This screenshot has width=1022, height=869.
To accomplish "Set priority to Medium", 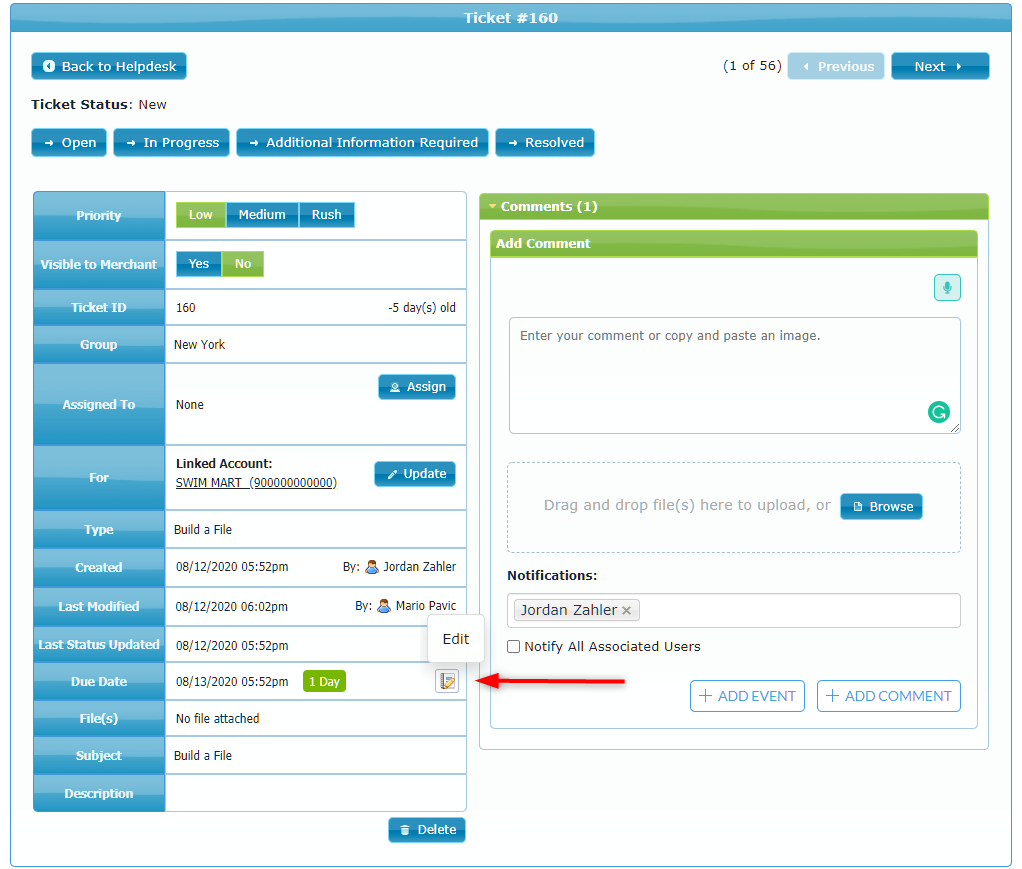I will (262, 215).
